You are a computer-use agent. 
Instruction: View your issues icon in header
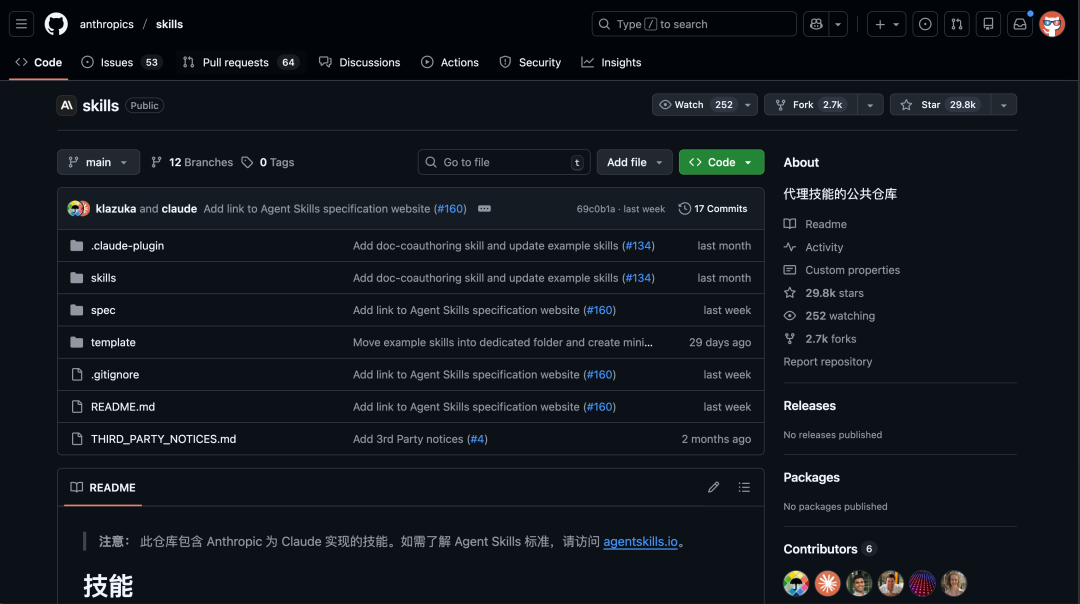925,24
